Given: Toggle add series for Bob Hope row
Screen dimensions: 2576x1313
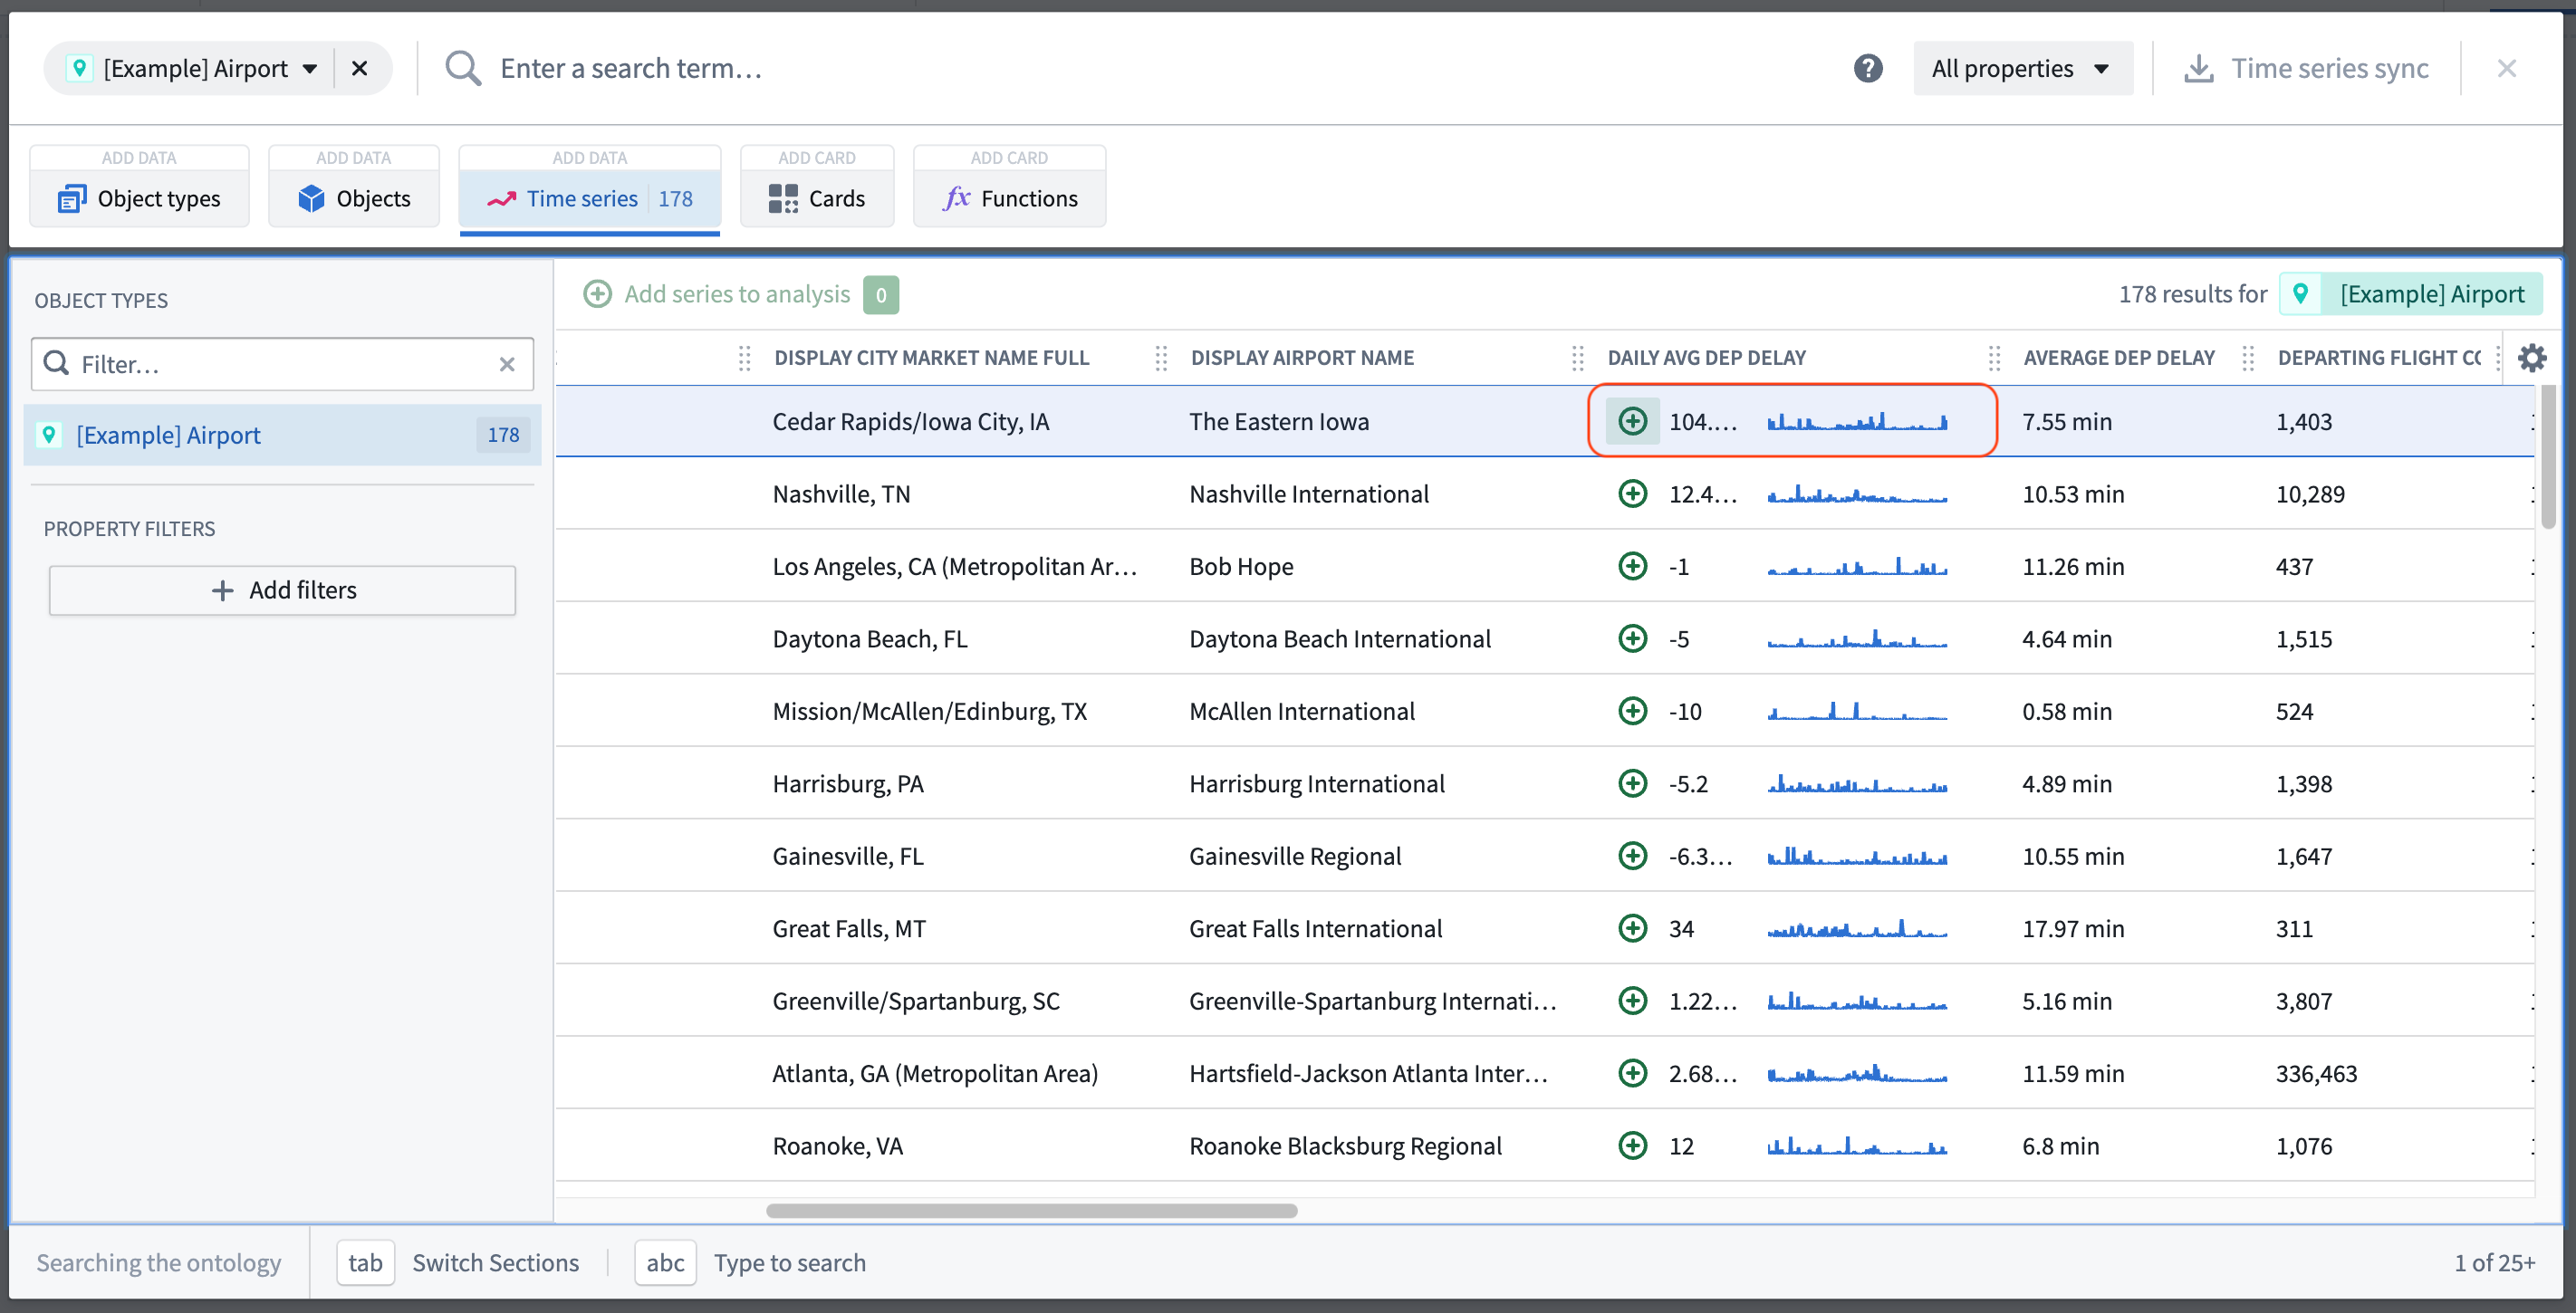Looking at the screenshot, I should pyautogui.click(x=1632, y=566).
